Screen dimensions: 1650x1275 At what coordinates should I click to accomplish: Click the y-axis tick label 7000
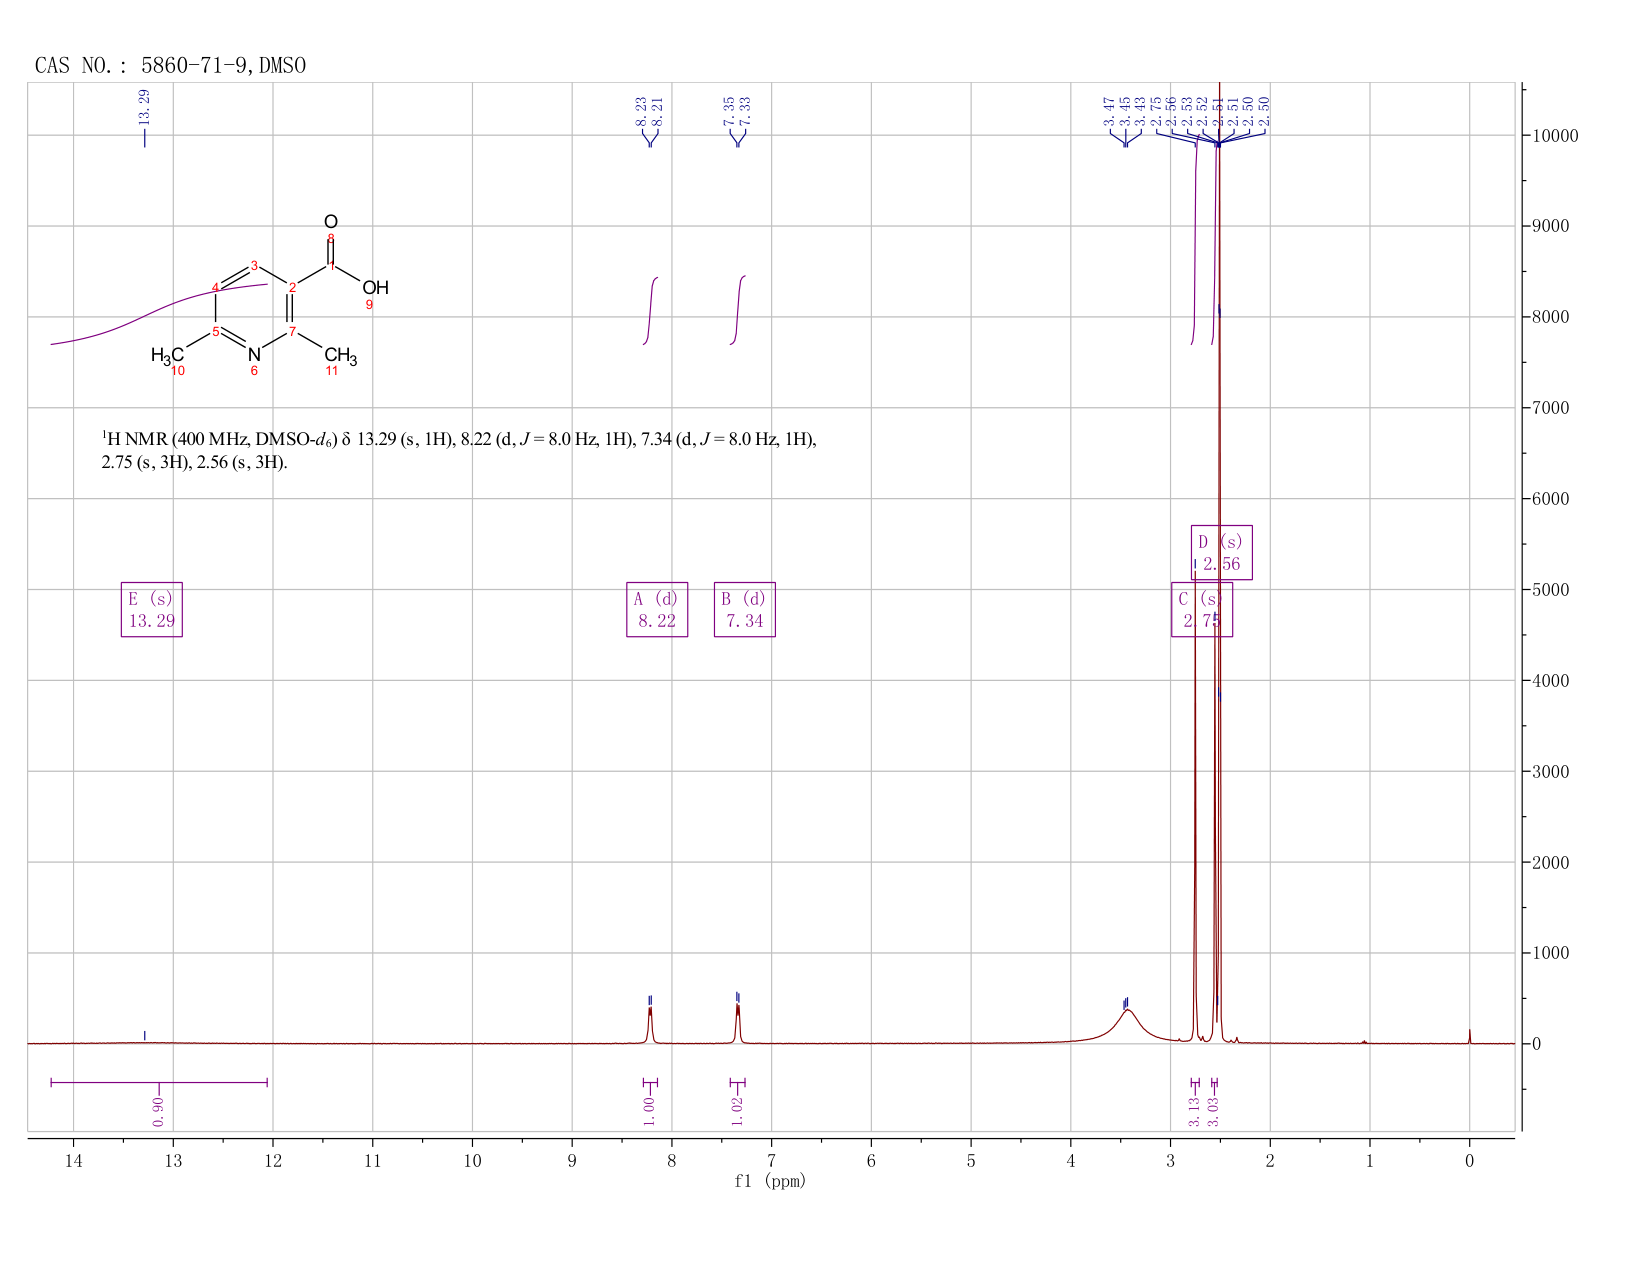click(1550, 408)
